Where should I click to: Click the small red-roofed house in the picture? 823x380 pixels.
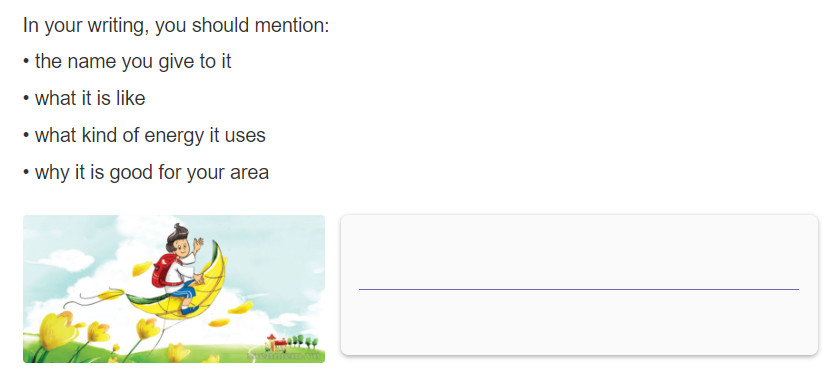(x=276, y=343)
